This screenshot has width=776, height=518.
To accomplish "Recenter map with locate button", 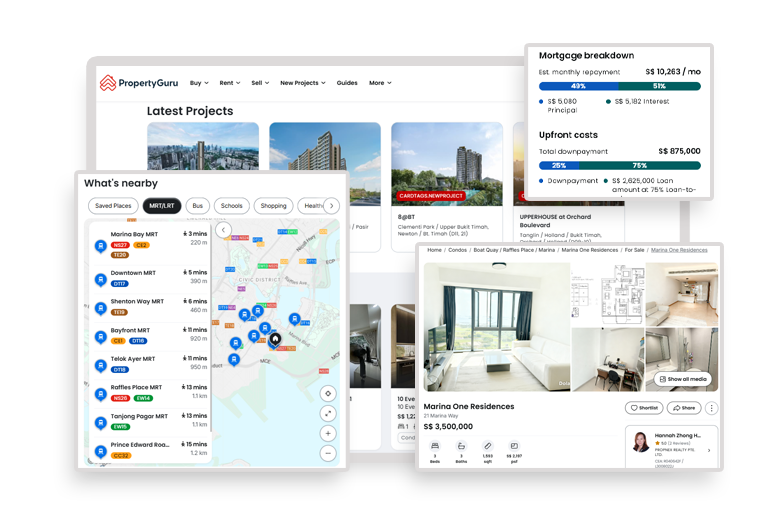I will coord(328,394).
